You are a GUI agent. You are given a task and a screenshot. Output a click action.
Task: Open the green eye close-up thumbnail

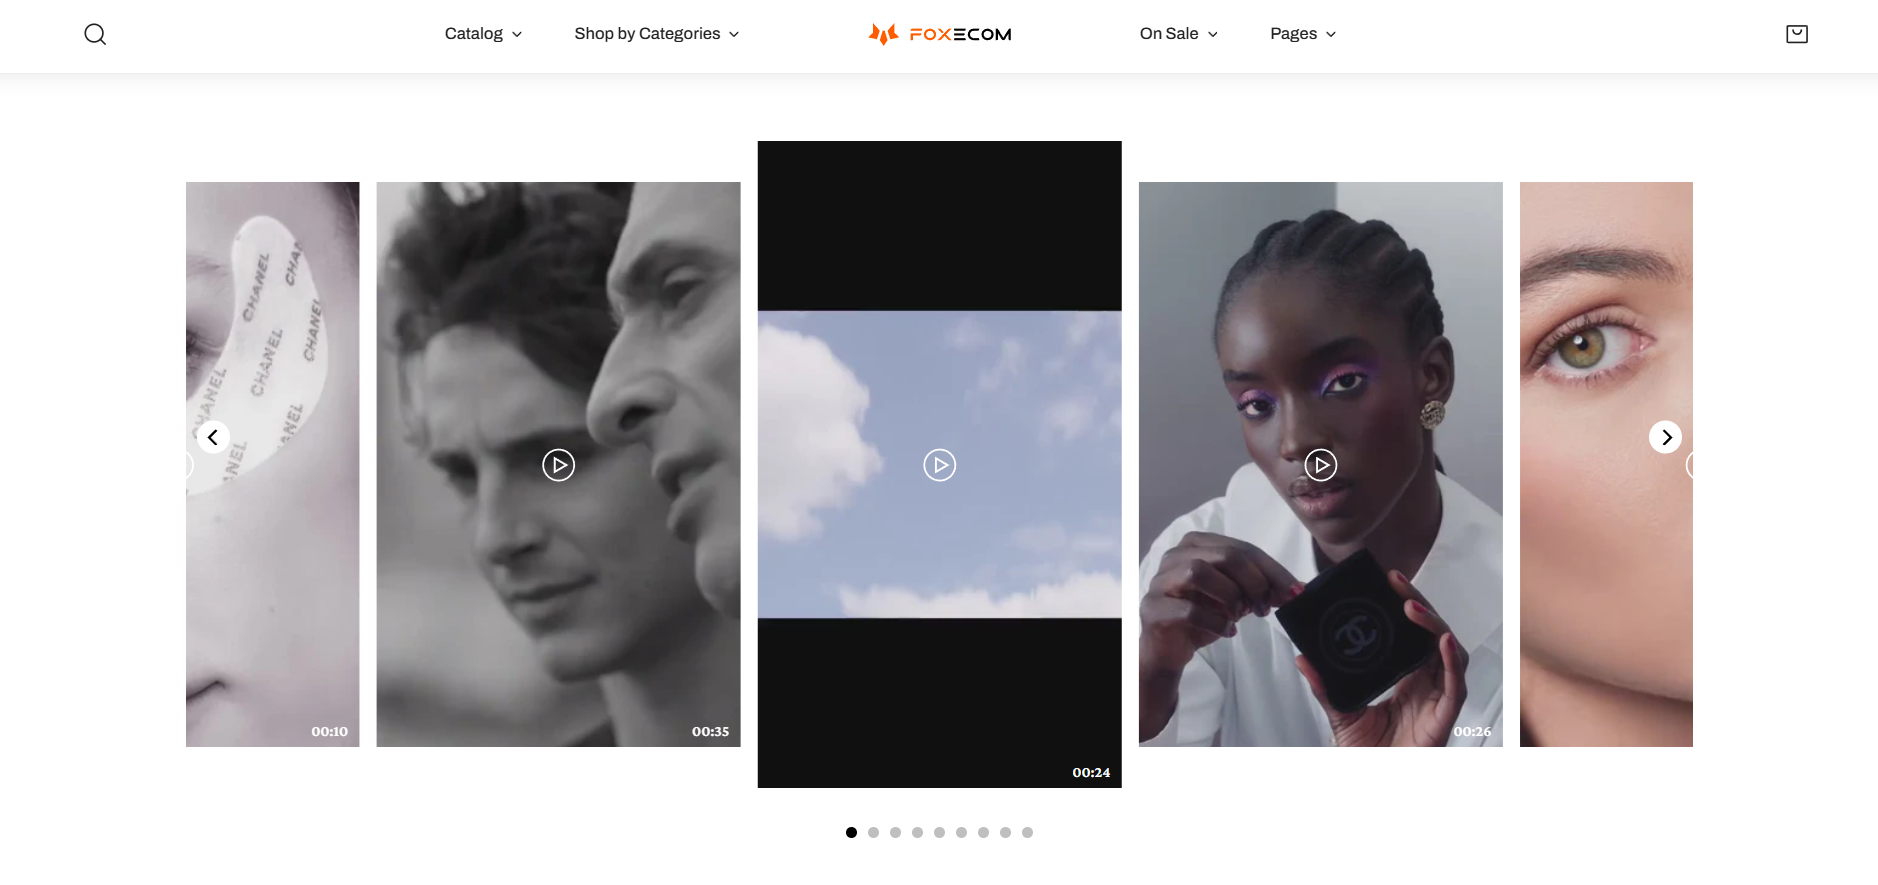pyautogui.click(x=1606, y=464)
